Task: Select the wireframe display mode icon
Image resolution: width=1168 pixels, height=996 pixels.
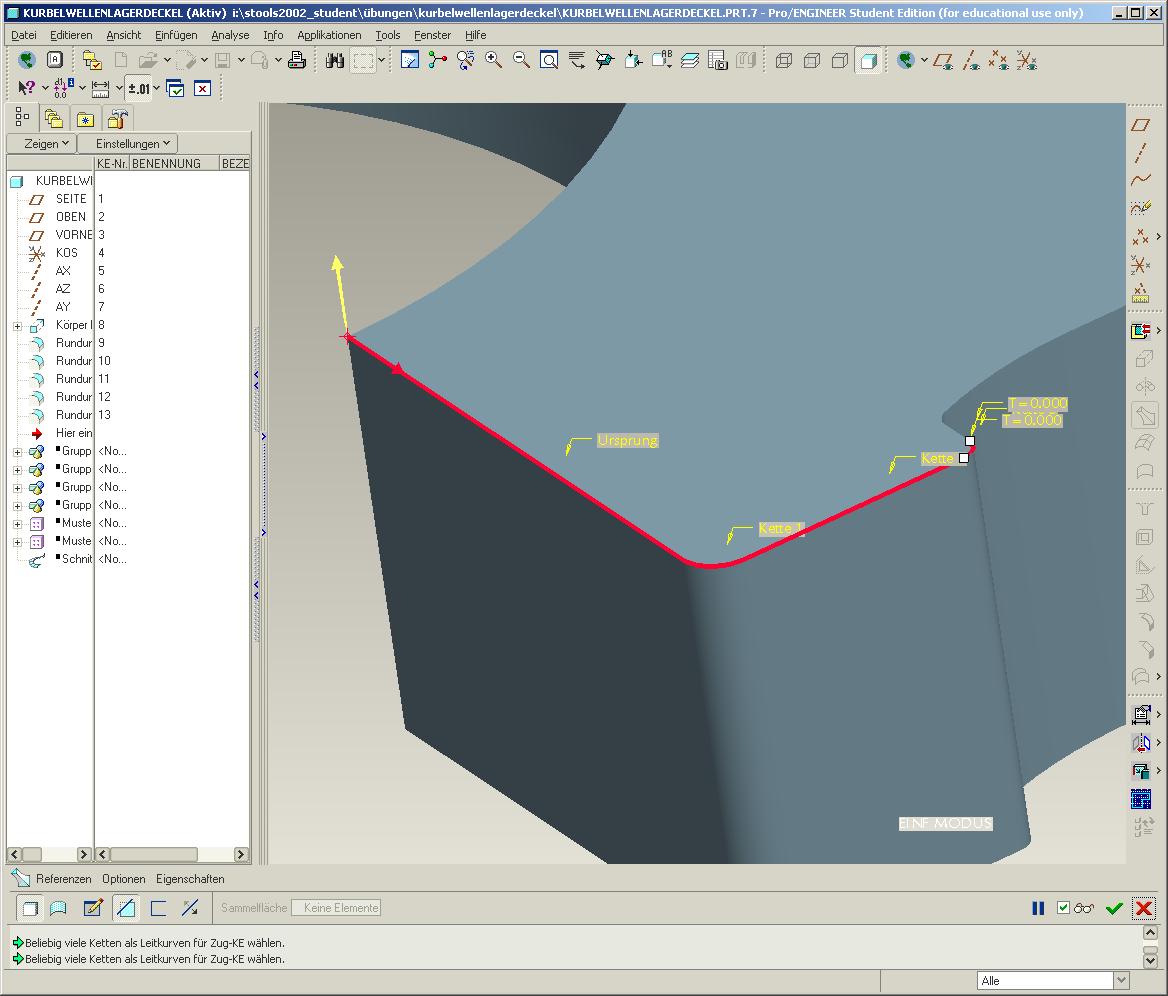Action: [784, 60]
